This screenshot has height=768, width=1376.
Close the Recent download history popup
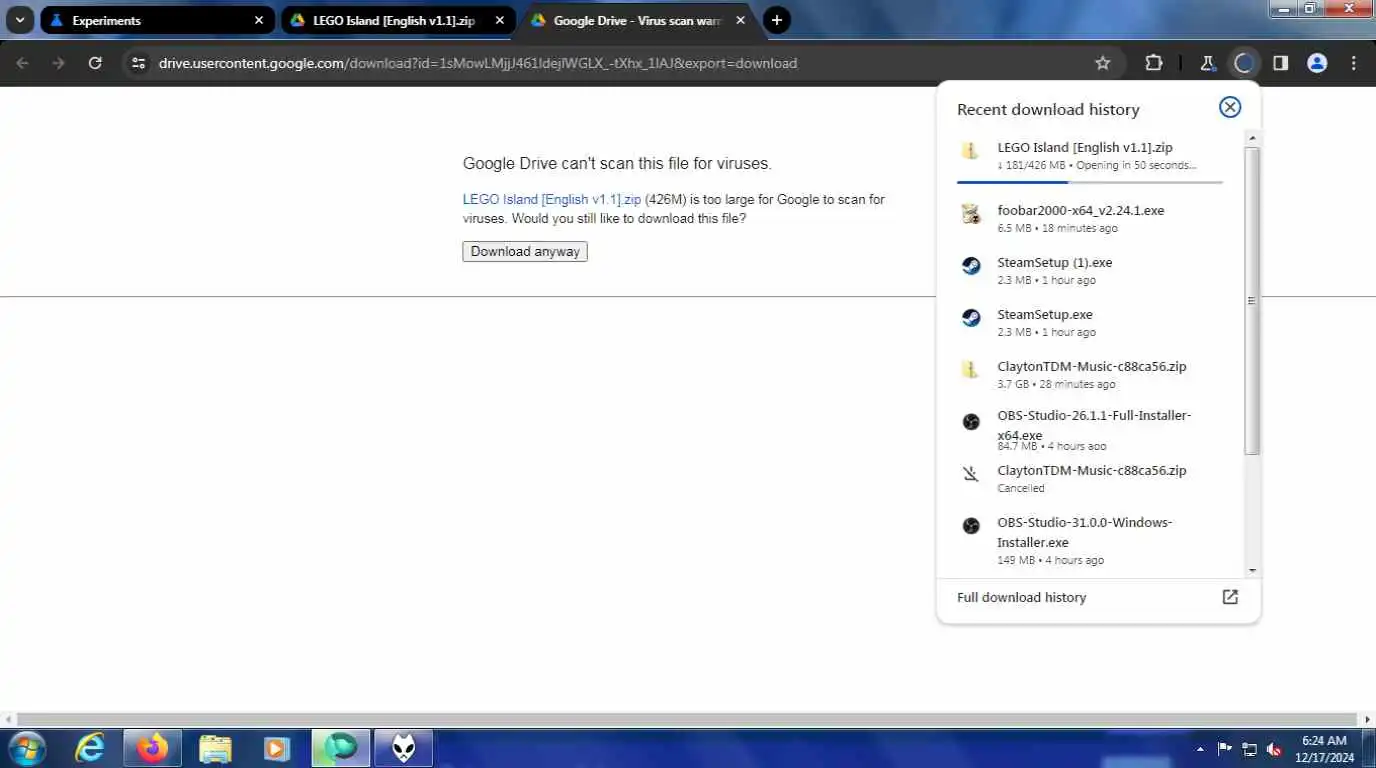pos(1230,108)
